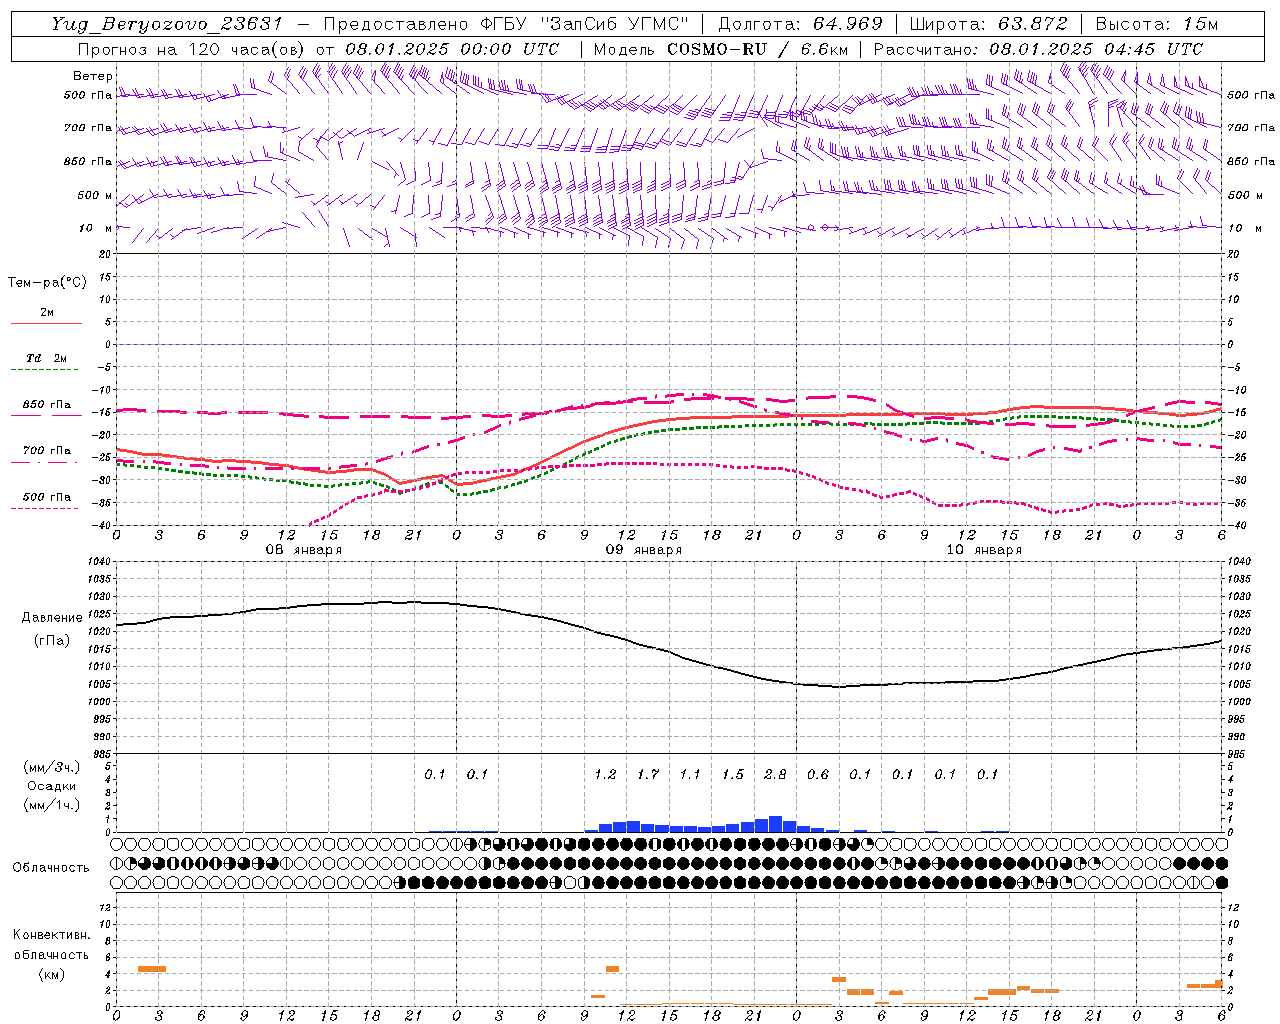Click the 09 января date label
The width and height of the screenshot is (1280, 1024).
(x=643, y=550)
